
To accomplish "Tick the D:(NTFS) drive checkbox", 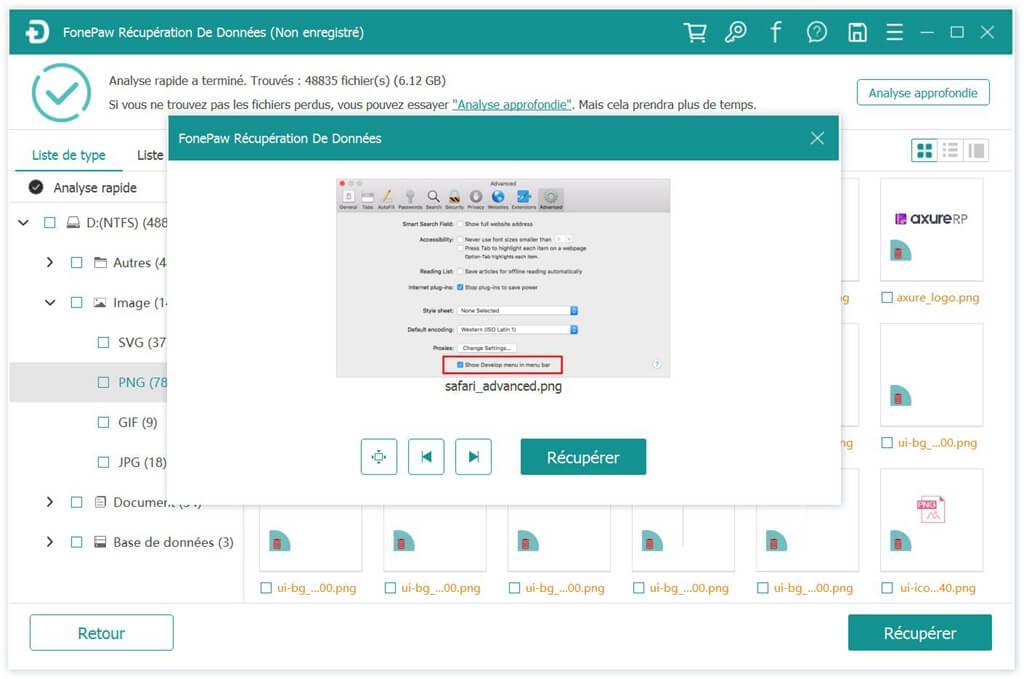I will 50,223.
